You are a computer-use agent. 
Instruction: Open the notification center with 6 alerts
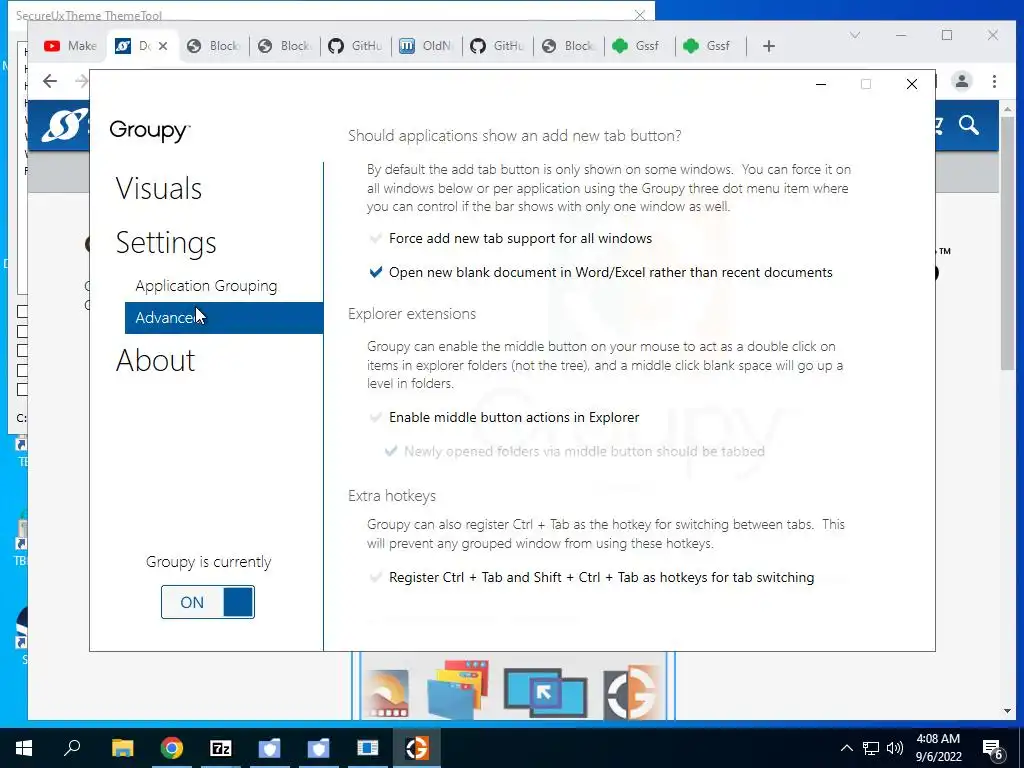993,748
